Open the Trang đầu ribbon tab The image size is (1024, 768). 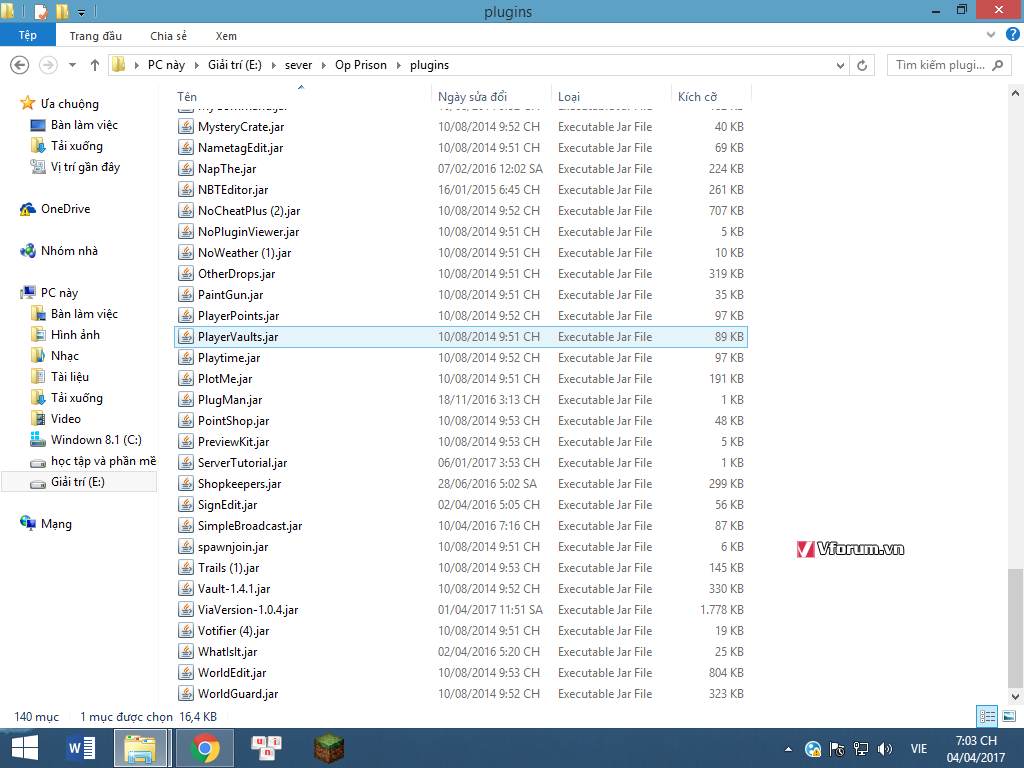[x=95, y=36]
